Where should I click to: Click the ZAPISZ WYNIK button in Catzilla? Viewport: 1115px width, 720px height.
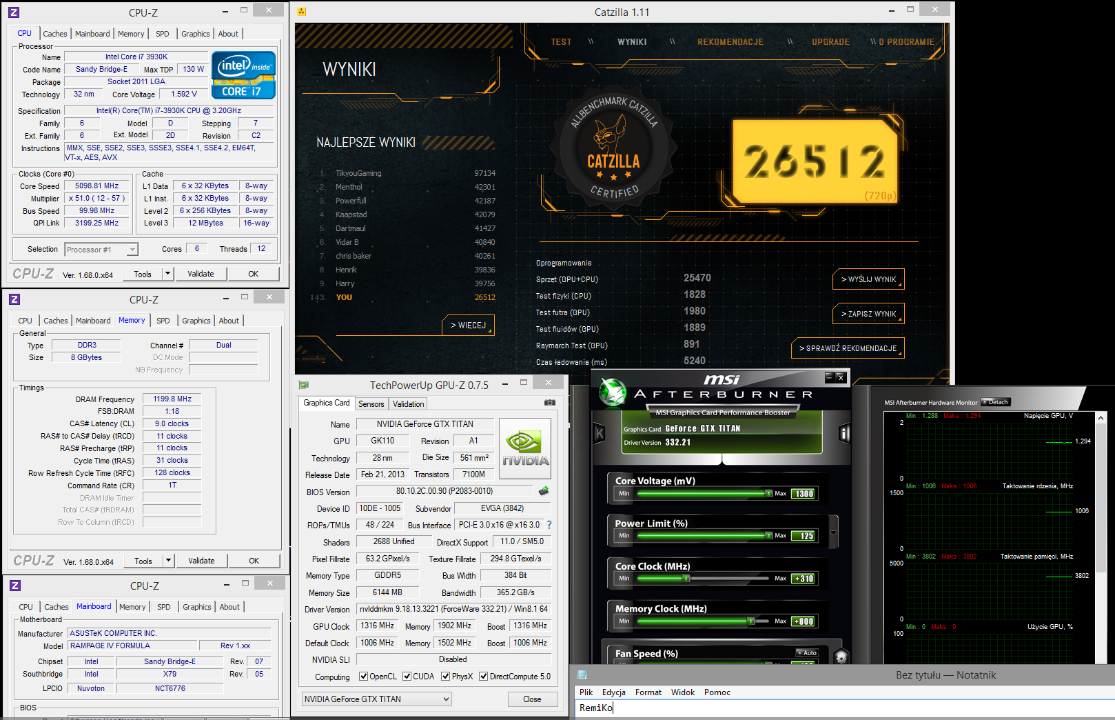coord(868,313)
